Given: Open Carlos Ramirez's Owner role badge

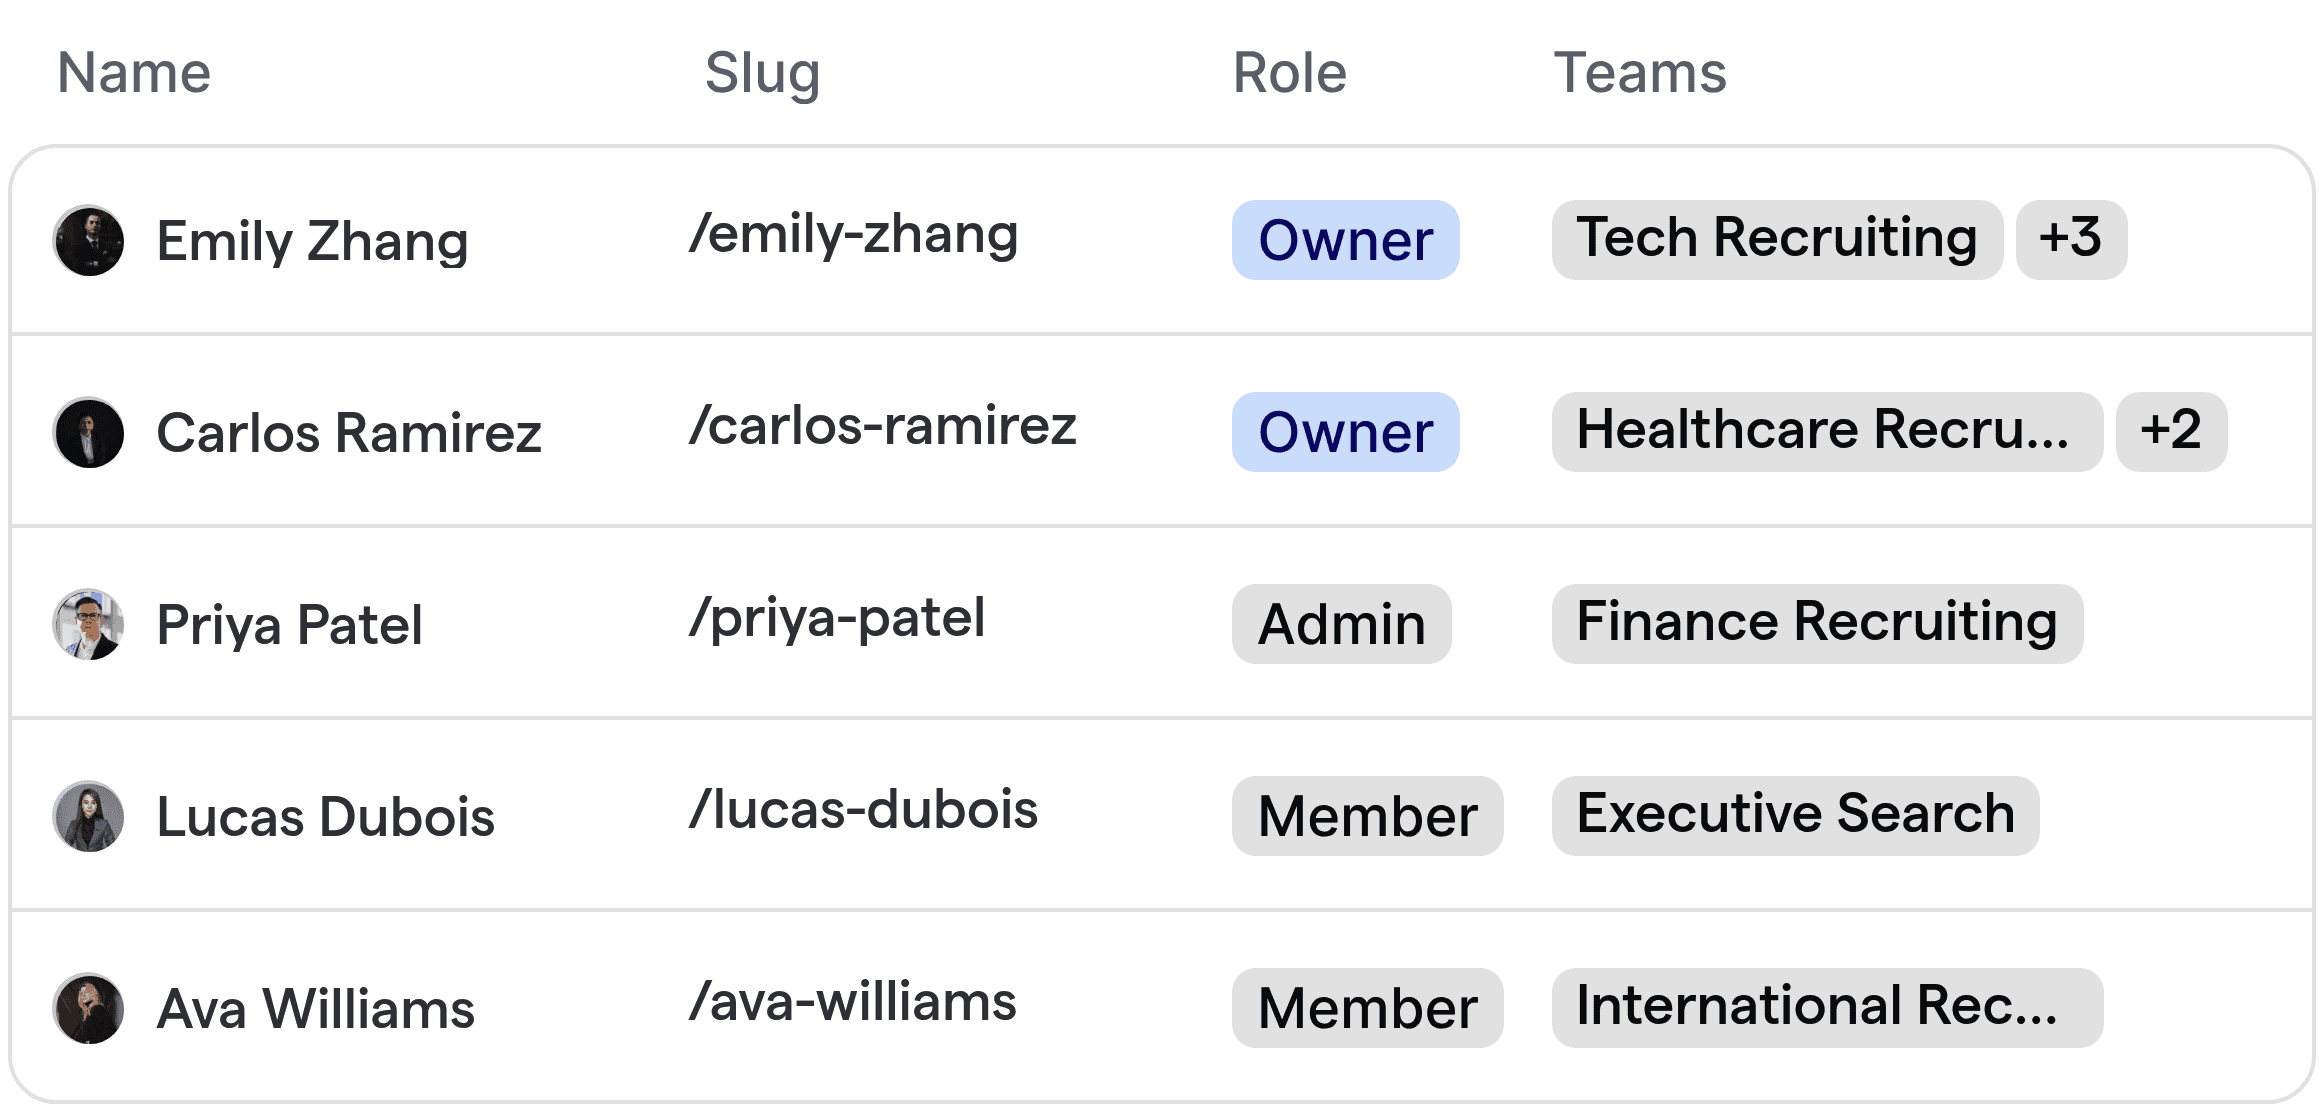Looking at the screenshot, I should click(1345, 432).
